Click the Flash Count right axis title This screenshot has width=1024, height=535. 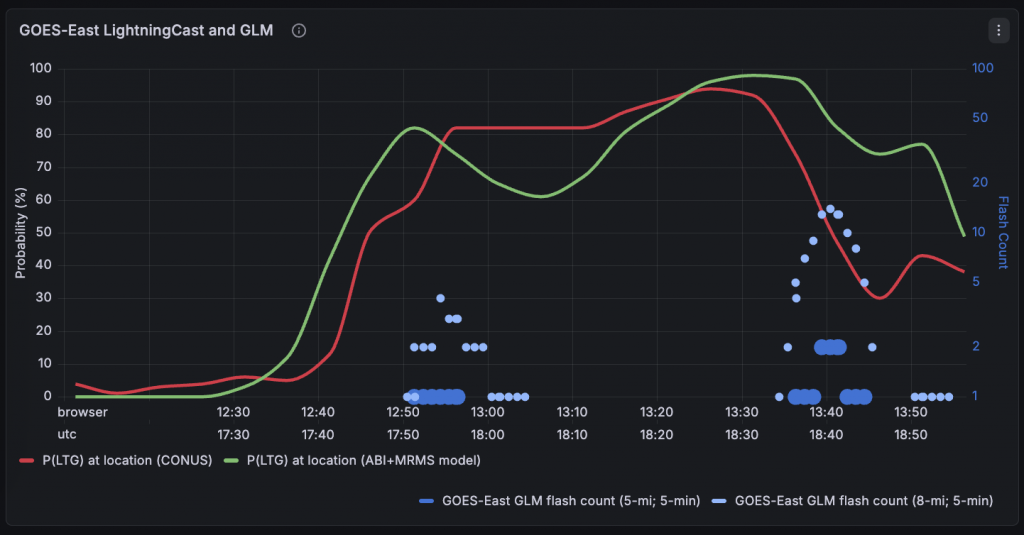point(1003,233)
